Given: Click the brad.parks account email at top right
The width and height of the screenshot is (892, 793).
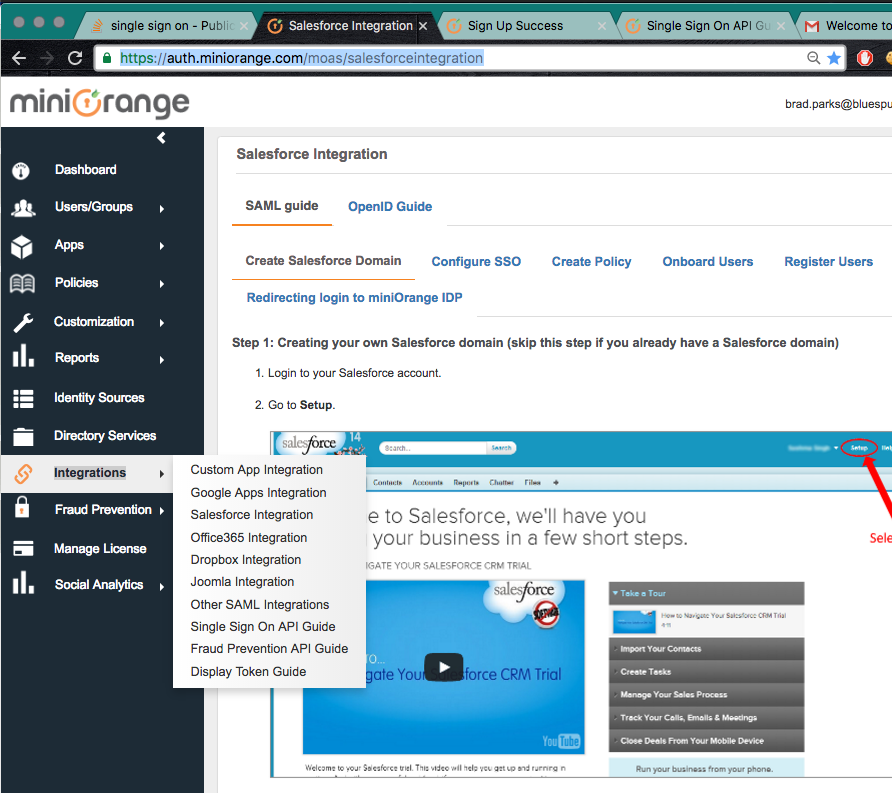Looking at the screenshot, I should pyautogui.click(x=838, y=104).
